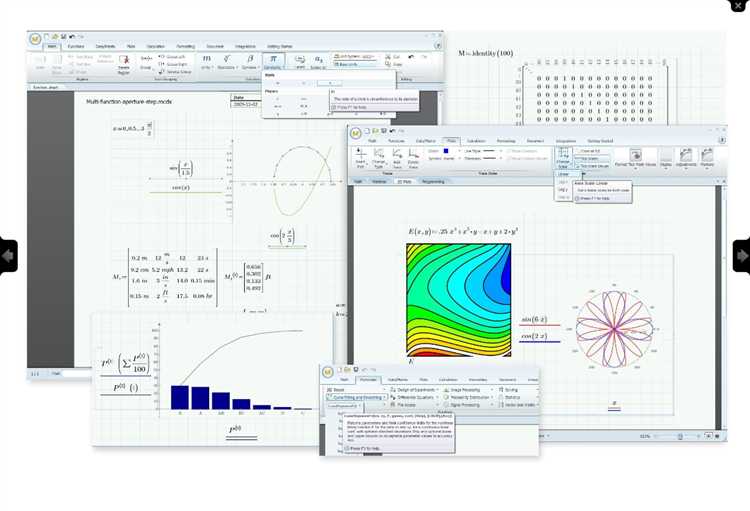The image size is (750, 511).
Task: Open the Constants pi button in top-left window
Action: [273, 61]
